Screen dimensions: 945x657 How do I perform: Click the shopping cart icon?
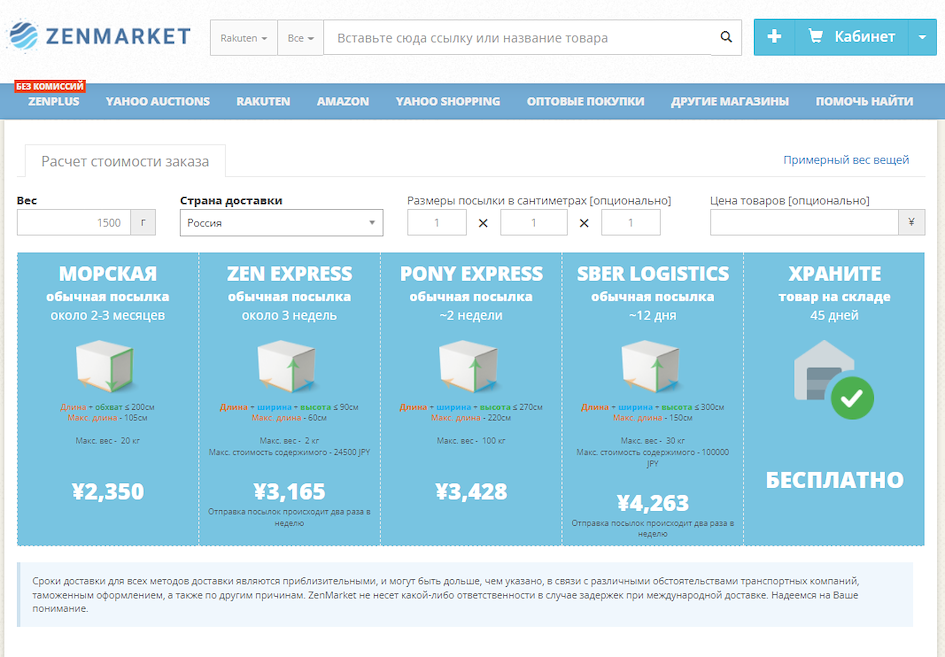click(x=815, y=37)
